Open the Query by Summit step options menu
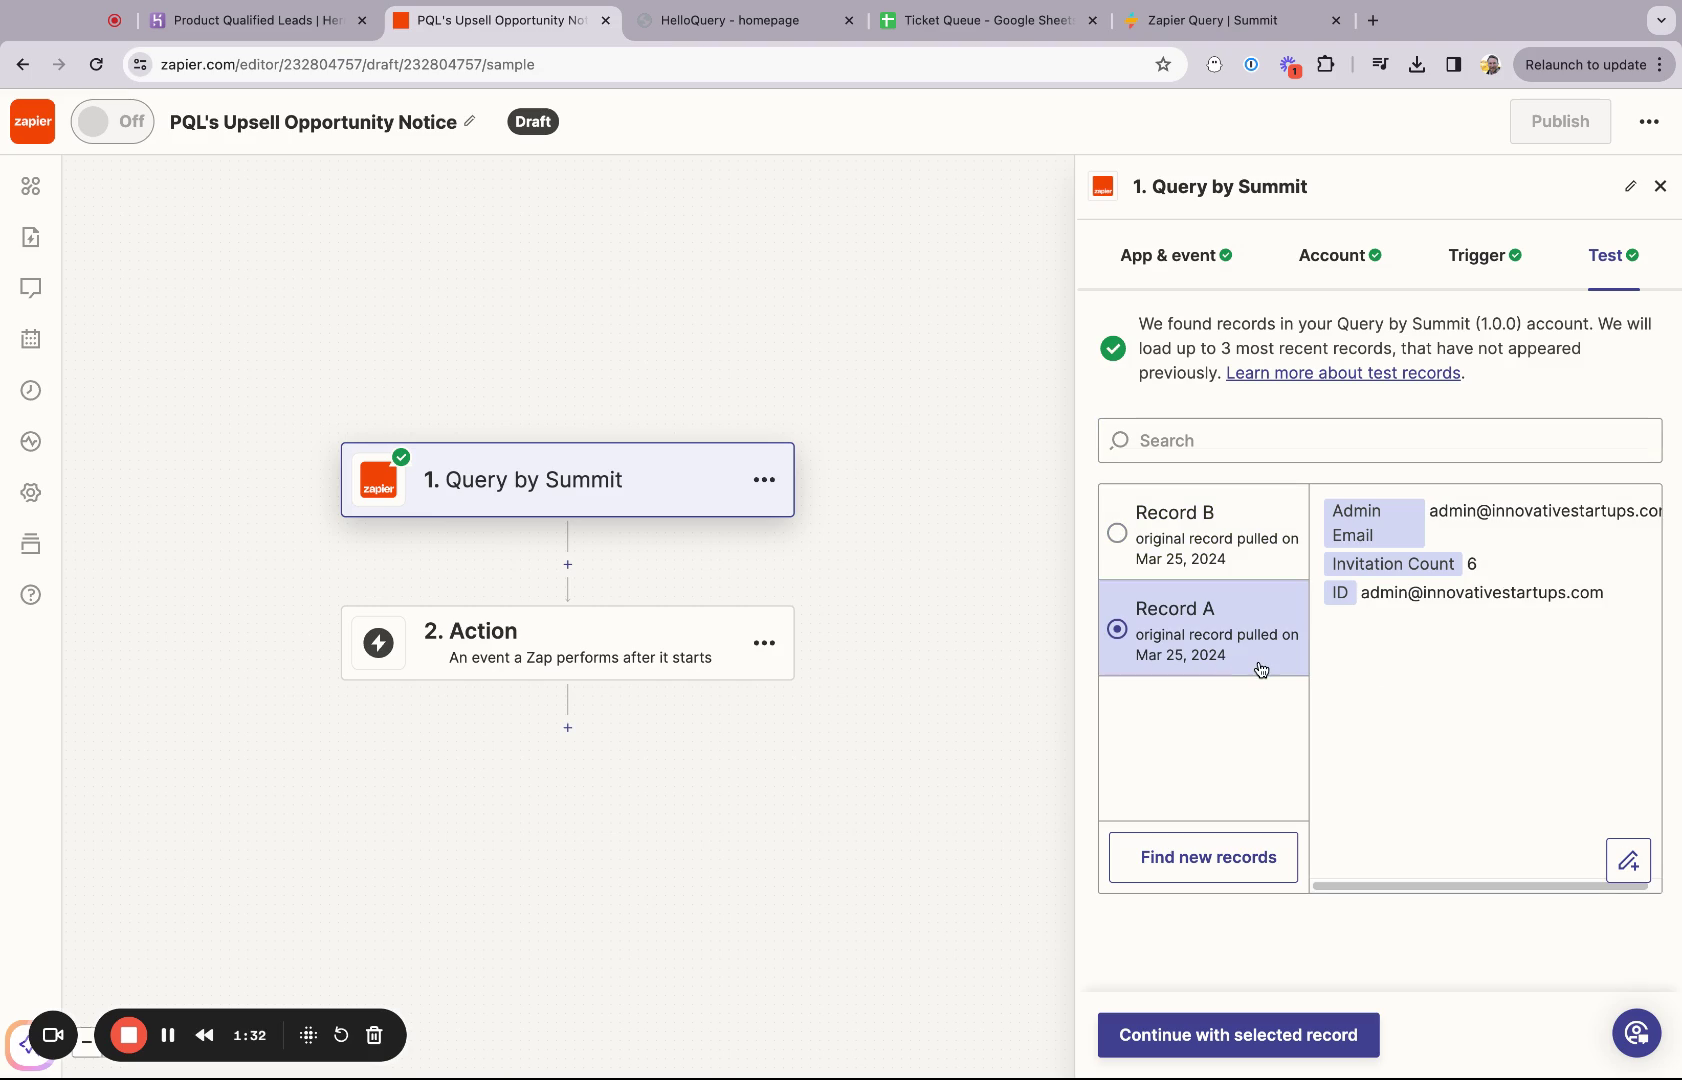Screen dimensions: 1682x1080 pos(765,480)
